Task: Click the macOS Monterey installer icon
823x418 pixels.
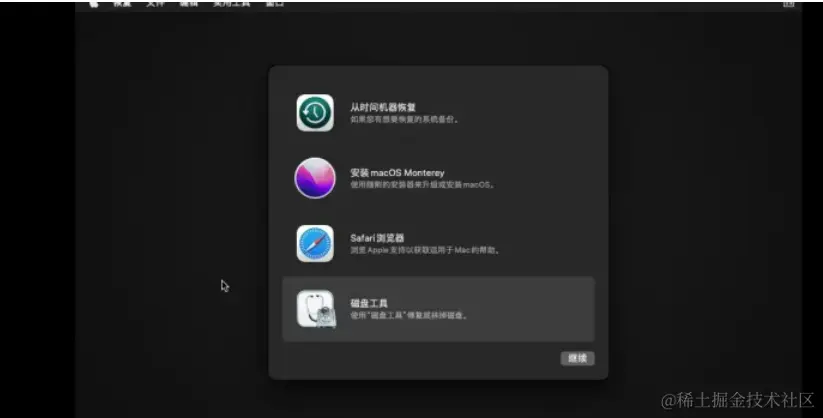Action: (315, 178)
